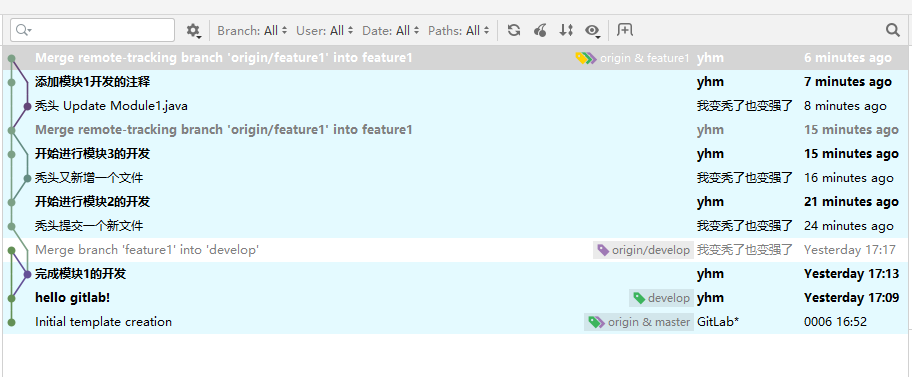Click the 'Yesterday 17:17' timestamp
Screen dimensions: 912x377
[x=850, y=250]
